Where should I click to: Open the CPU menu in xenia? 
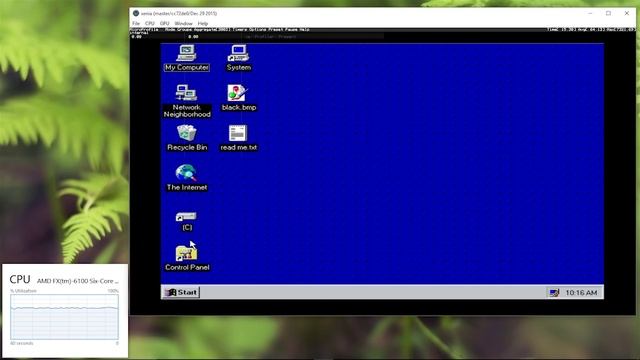[x=150, y=24]
